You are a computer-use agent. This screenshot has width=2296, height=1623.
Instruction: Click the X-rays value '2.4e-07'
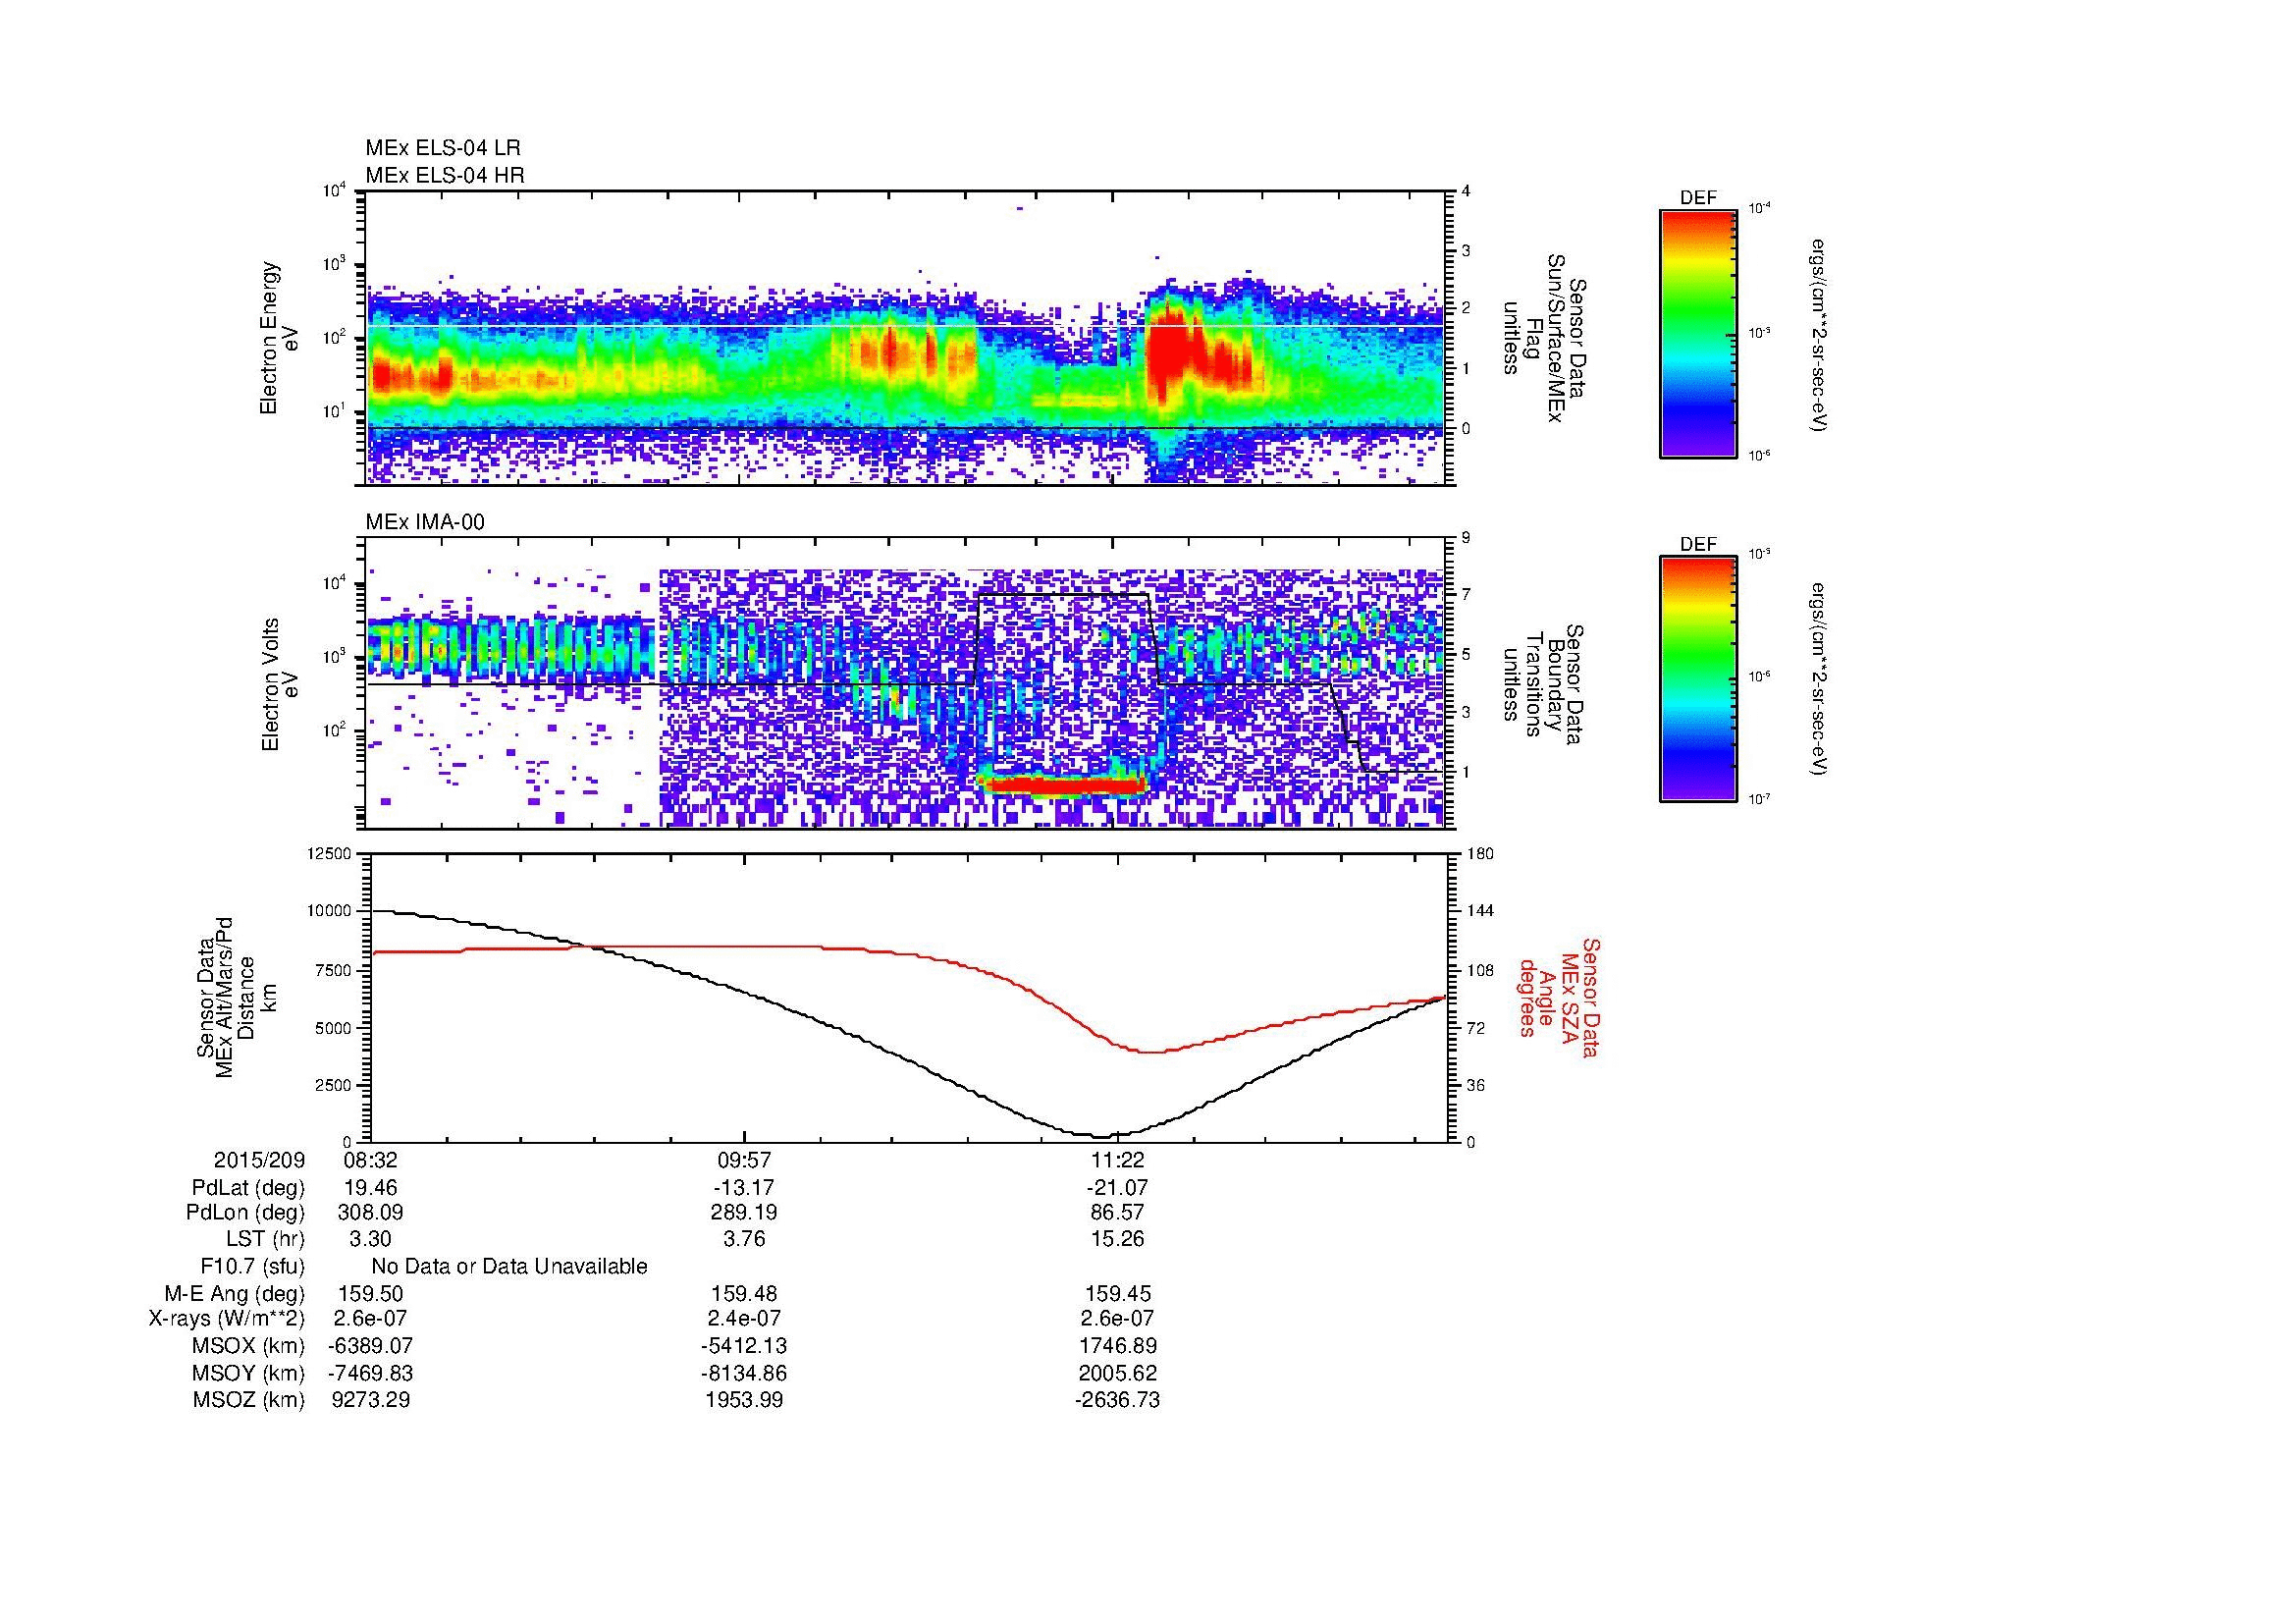coord(744,1319)
